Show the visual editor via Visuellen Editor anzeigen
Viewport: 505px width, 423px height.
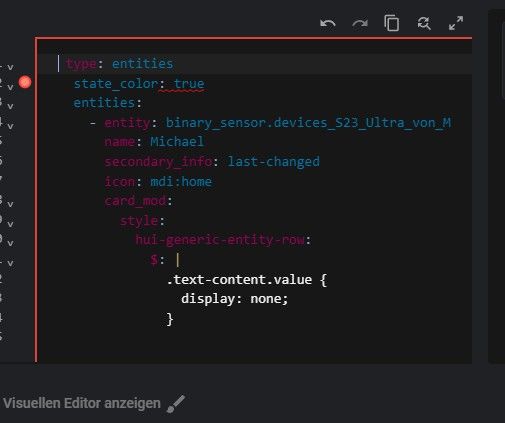click(82, 403)
